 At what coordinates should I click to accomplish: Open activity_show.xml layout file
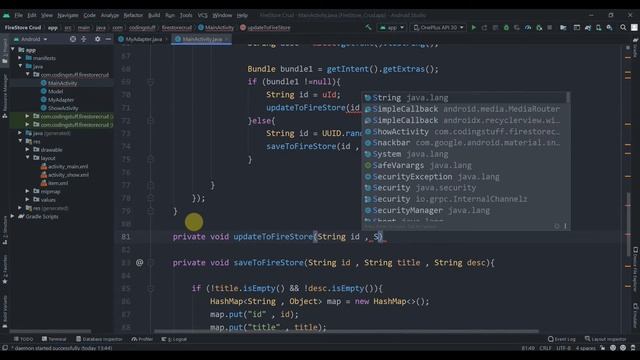(x=64, y=175)
